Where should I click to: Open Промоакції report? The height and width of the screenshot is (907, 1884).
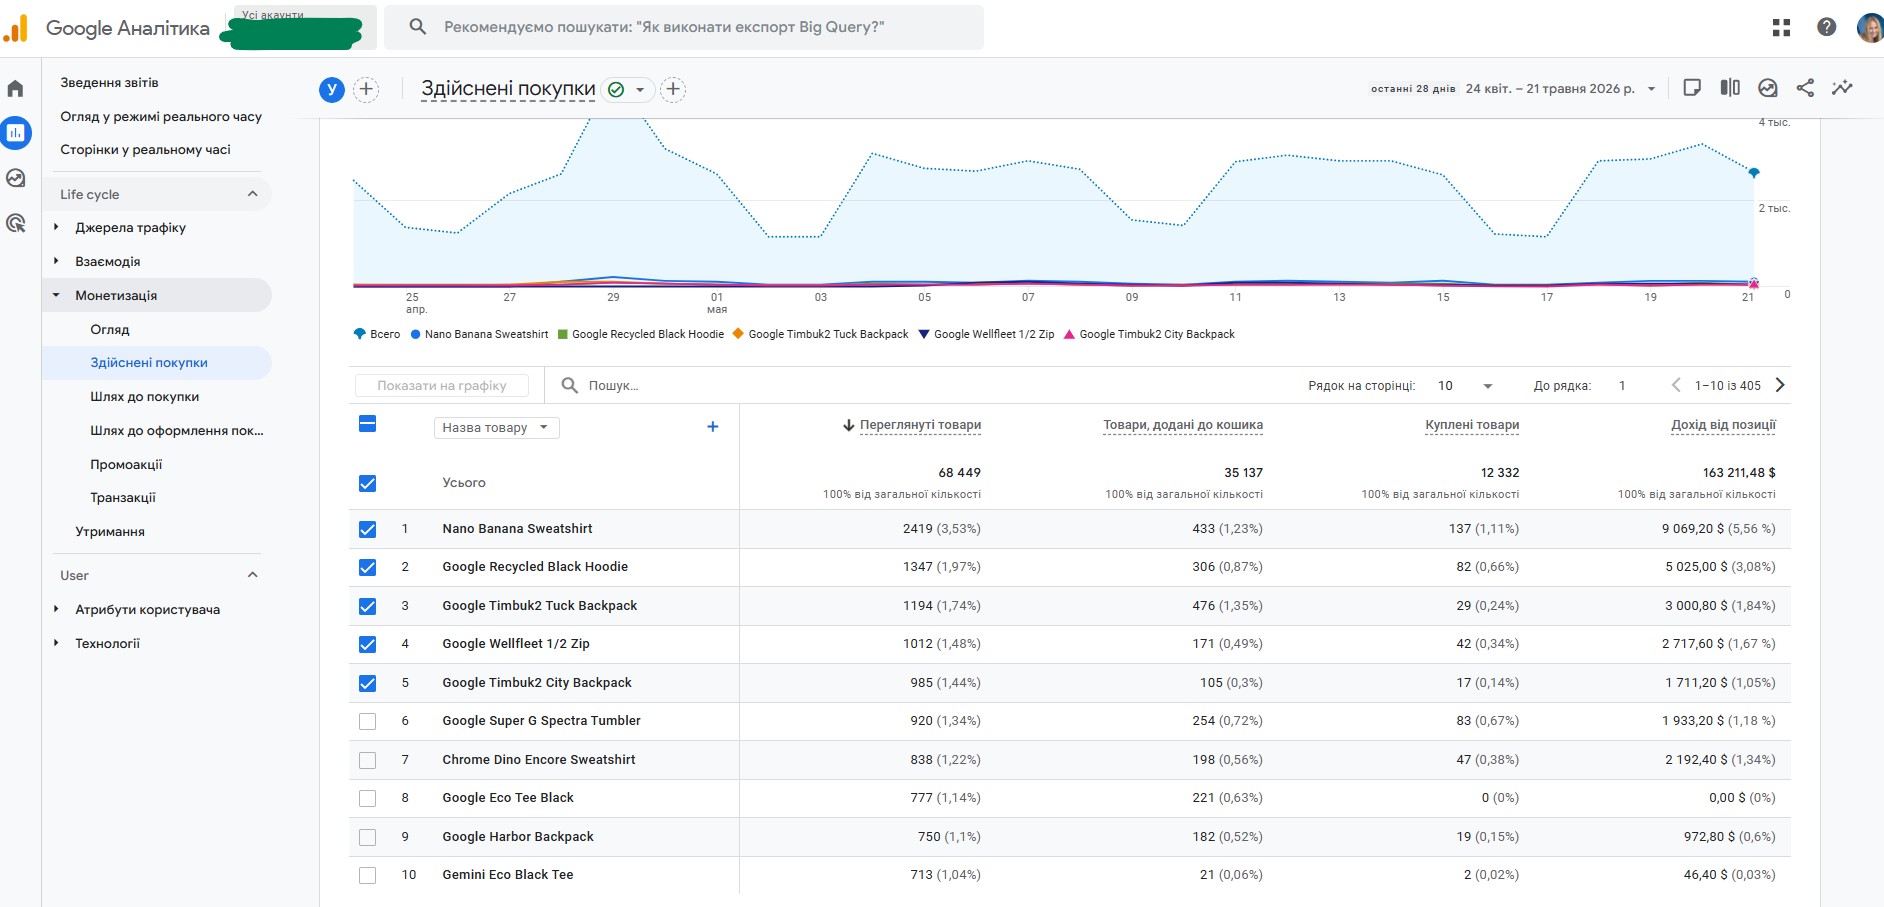point(126,465)
